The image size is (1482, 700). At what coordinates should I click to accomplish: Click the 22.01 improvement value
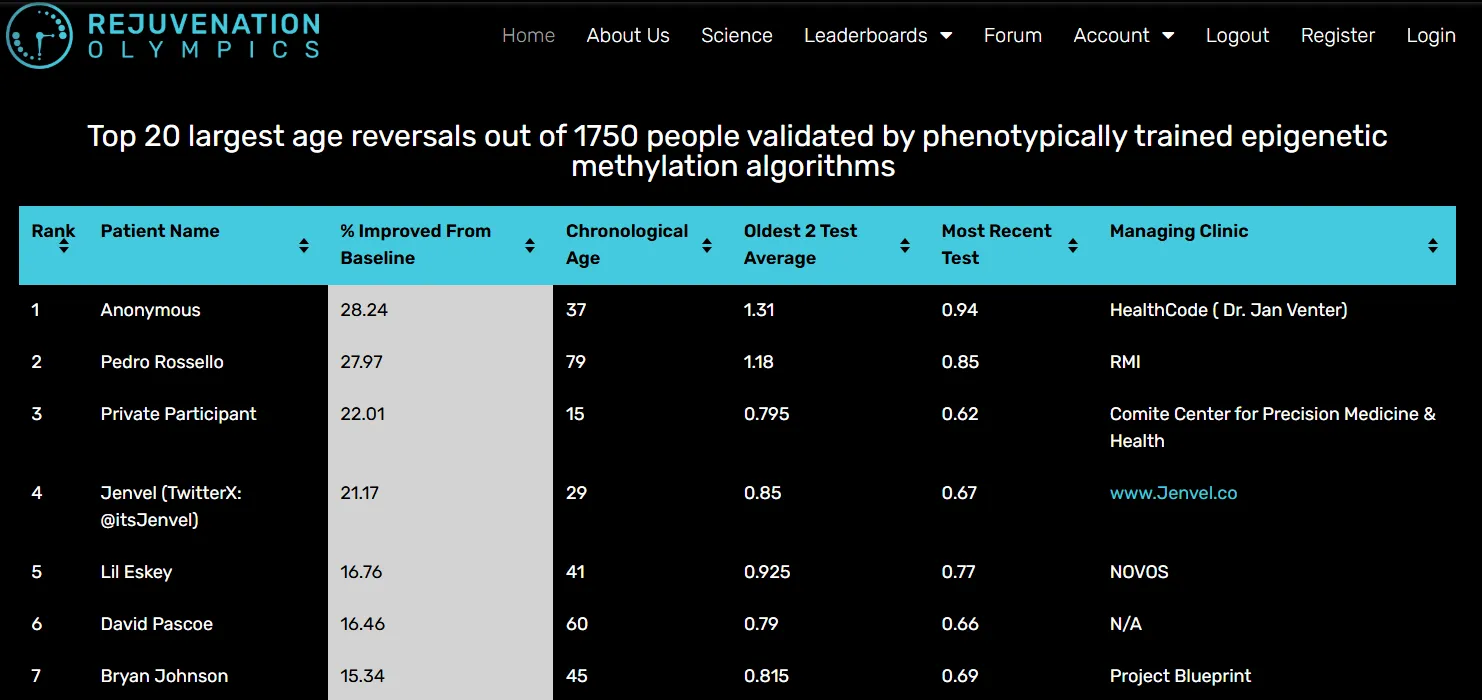pos(363,414)
